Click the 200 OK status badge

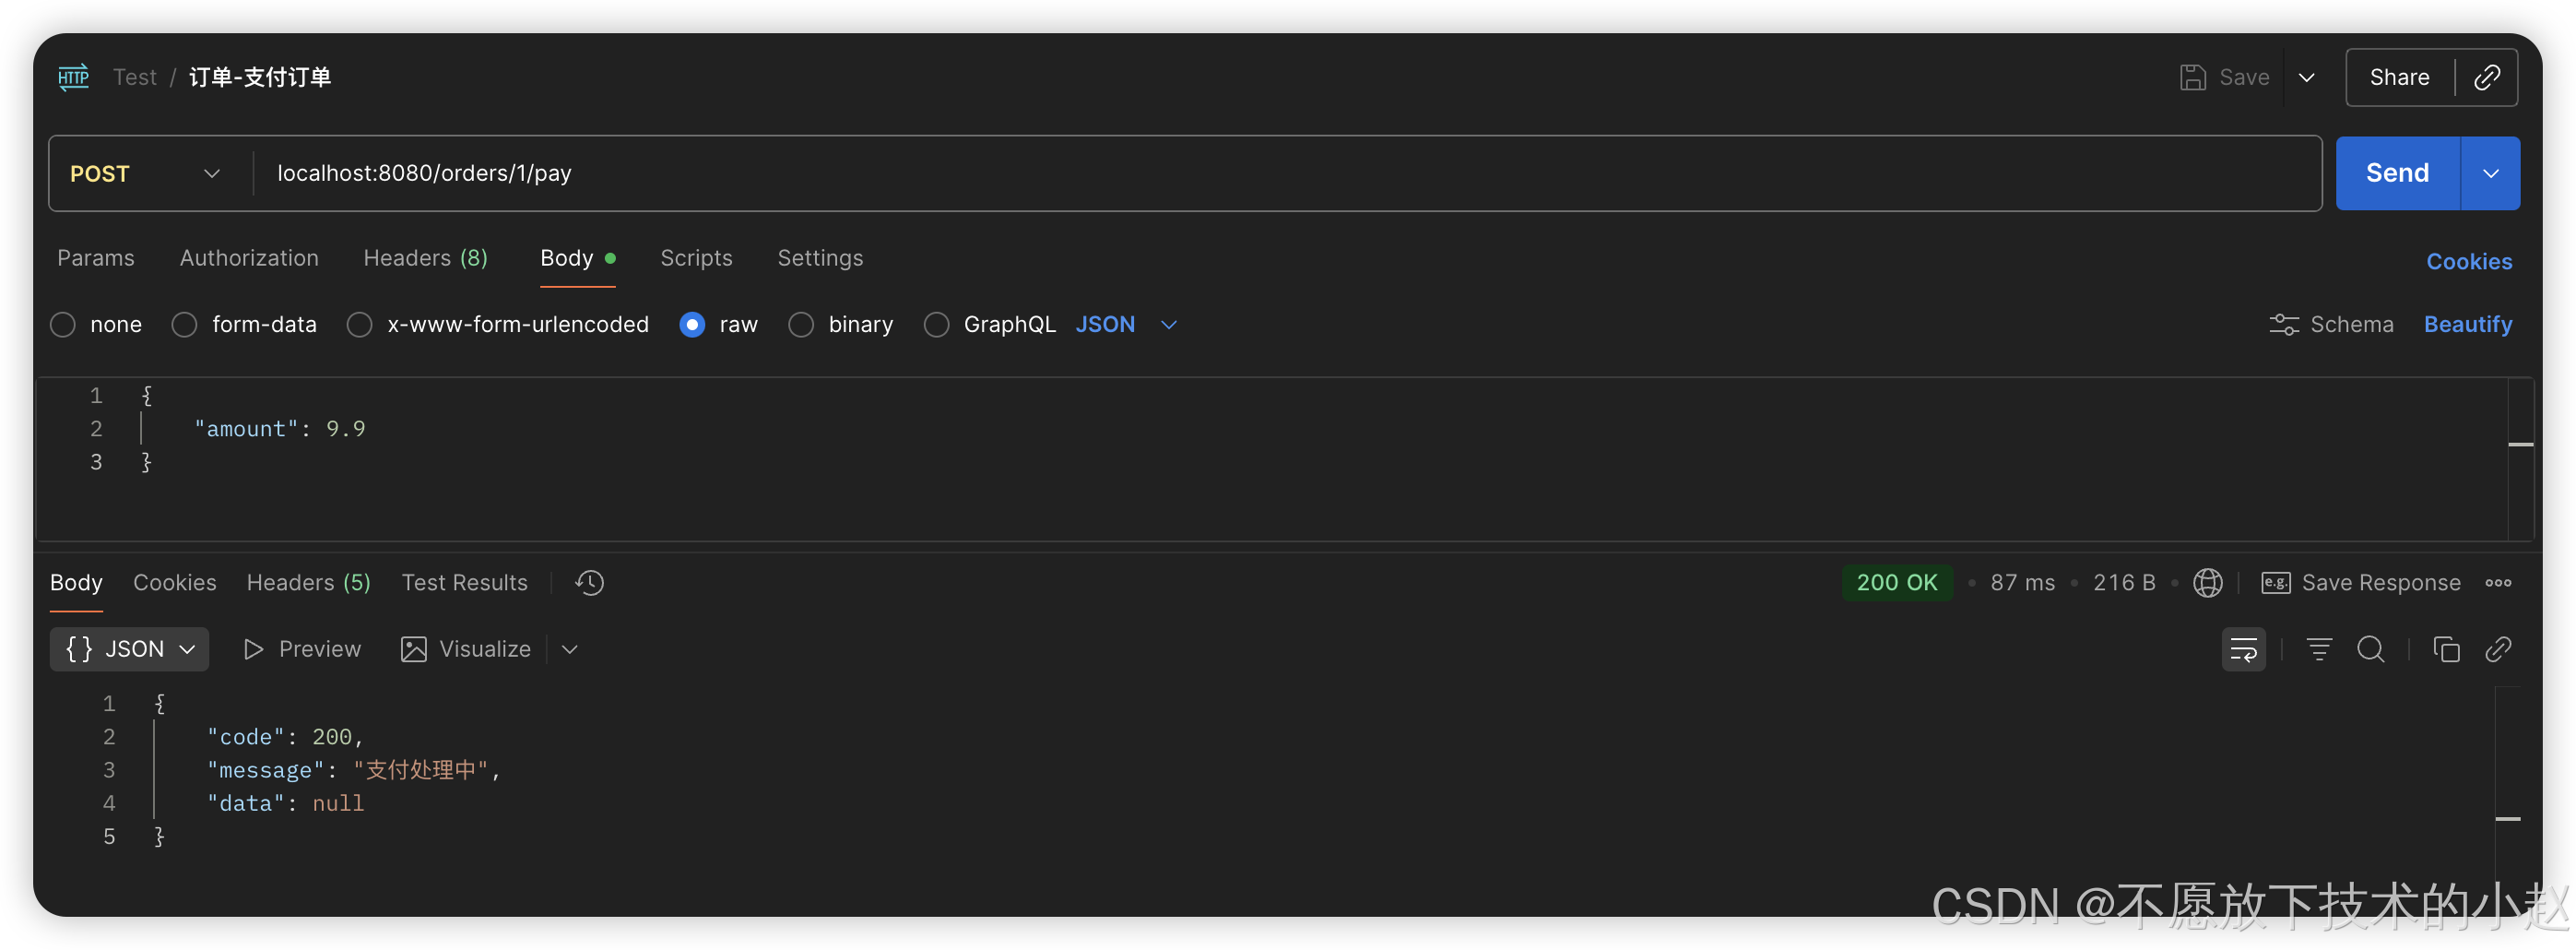click(x=1896, y=582)
